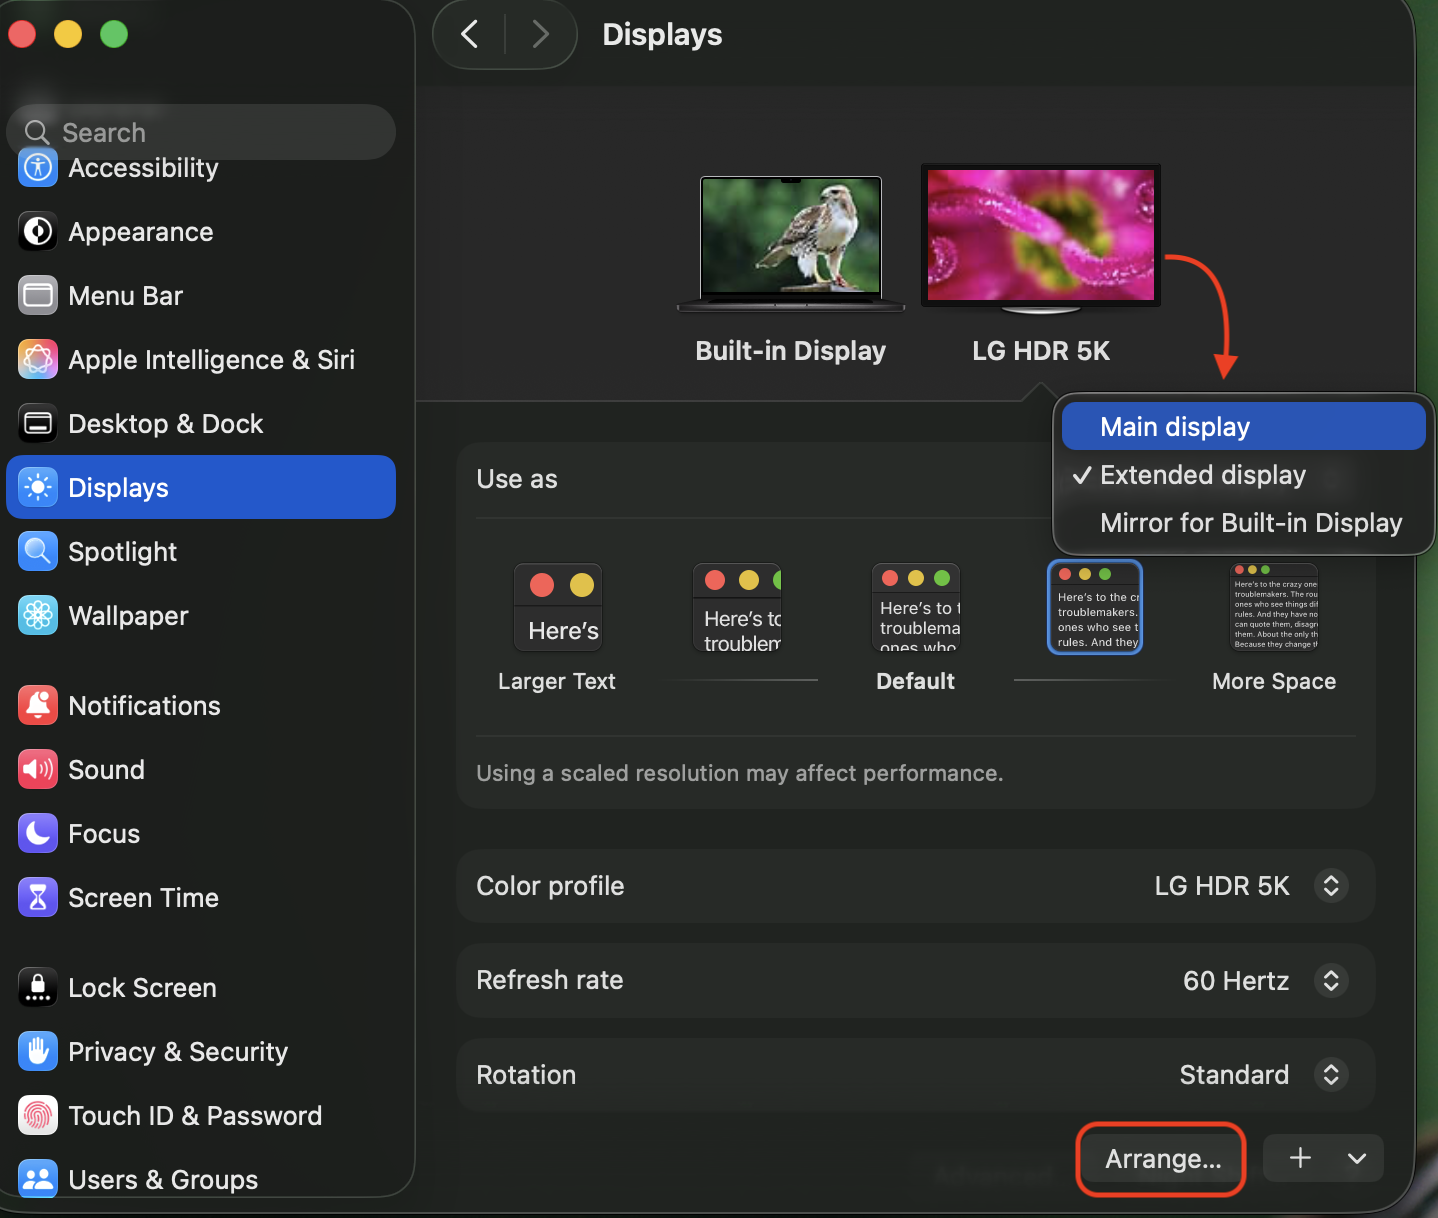The image size is (1438, 1218).
Task: Expand the Rotation Standard dropdown
Action: coord(1330,1075)
